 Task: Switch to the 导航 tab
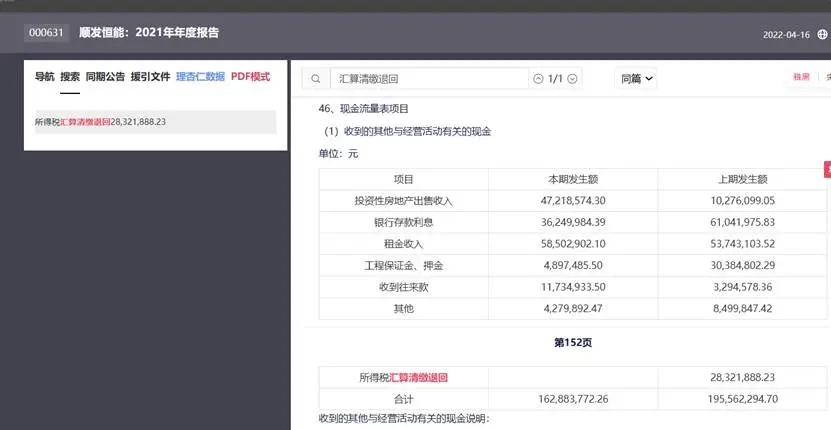tap(45, 77)
